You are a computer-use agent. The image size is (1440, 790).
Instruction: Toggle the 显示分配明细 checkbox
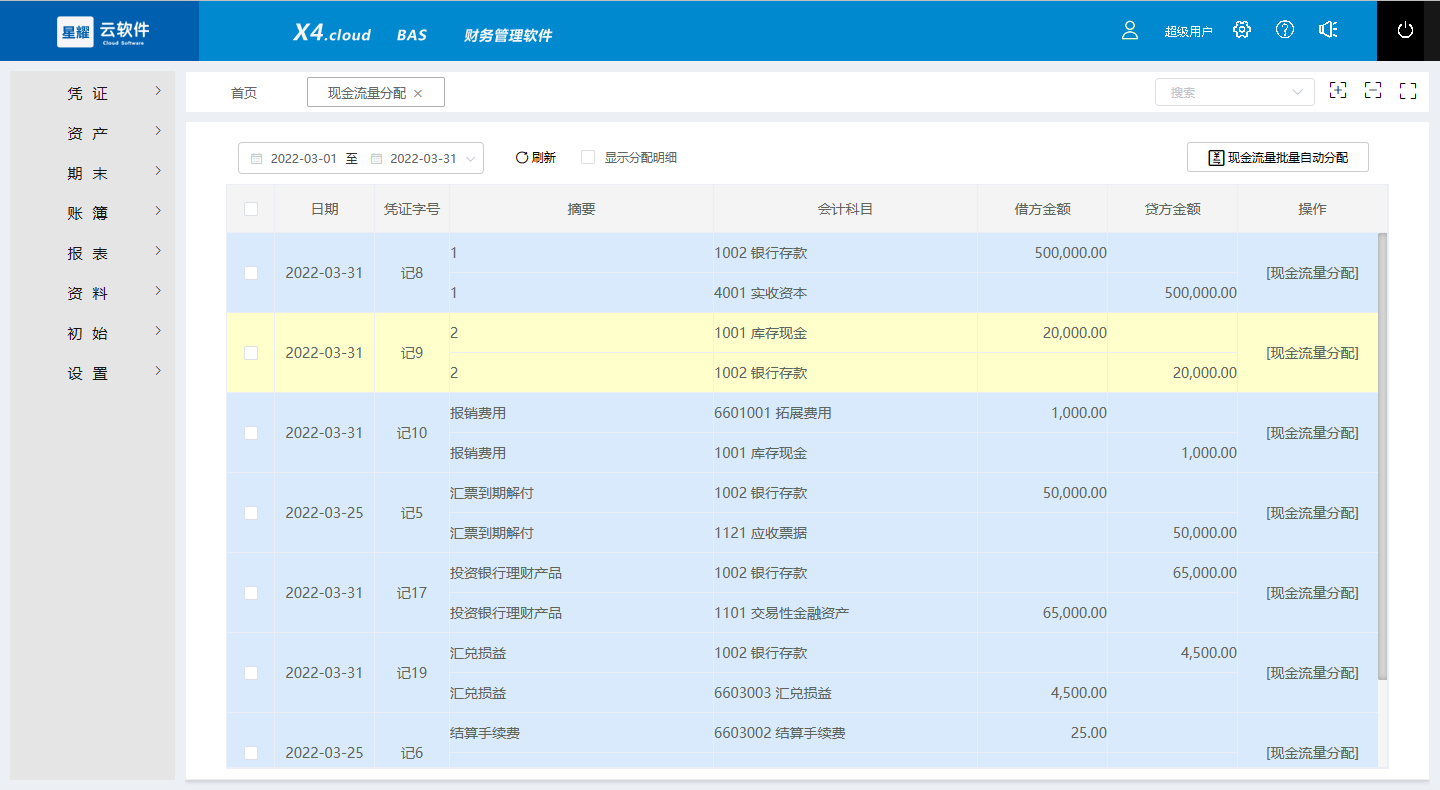588,157
